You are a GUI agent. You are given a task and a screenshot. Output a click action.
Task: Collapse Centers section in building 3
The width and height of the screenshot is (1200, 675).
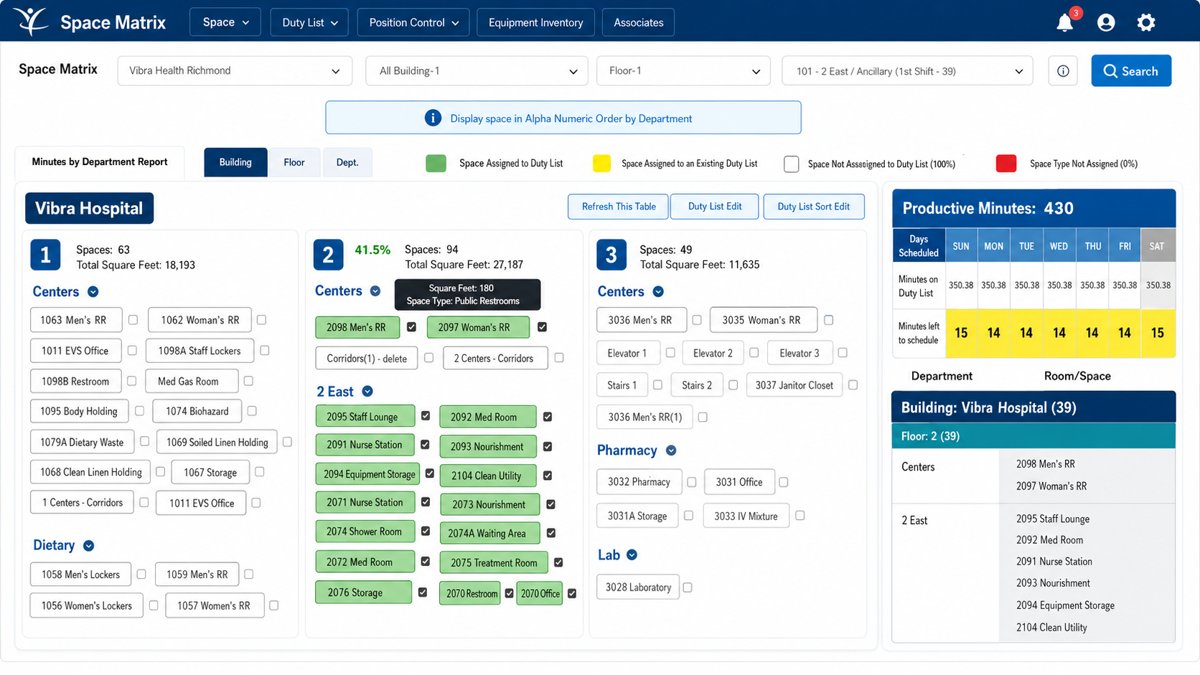click(x=658, y=292)
